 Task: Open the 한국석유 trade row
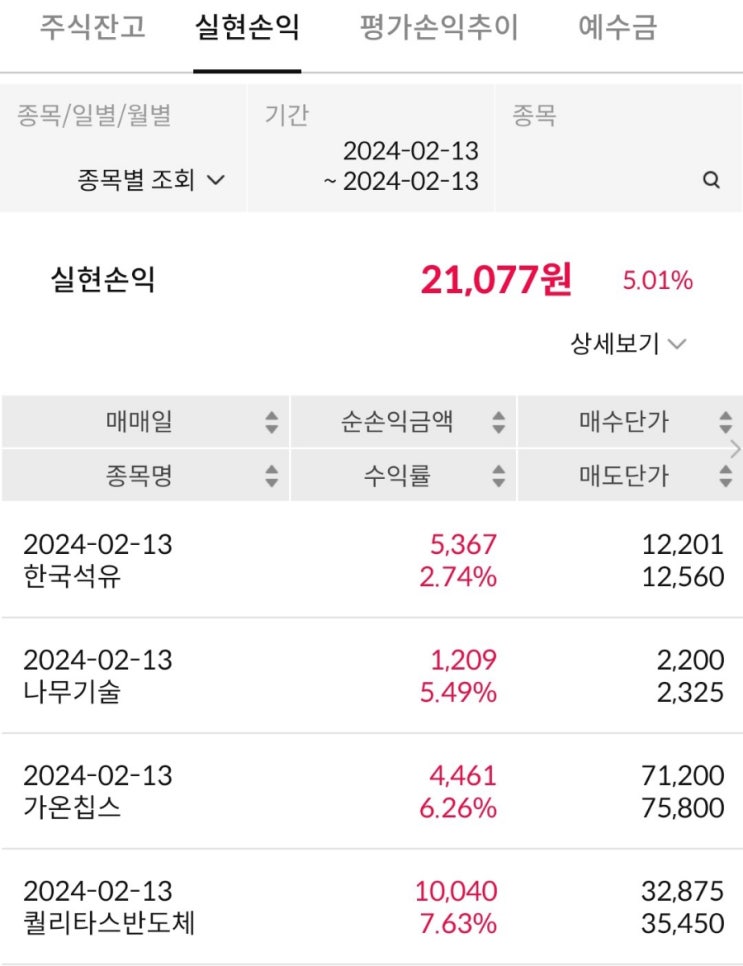pos(372,560)
